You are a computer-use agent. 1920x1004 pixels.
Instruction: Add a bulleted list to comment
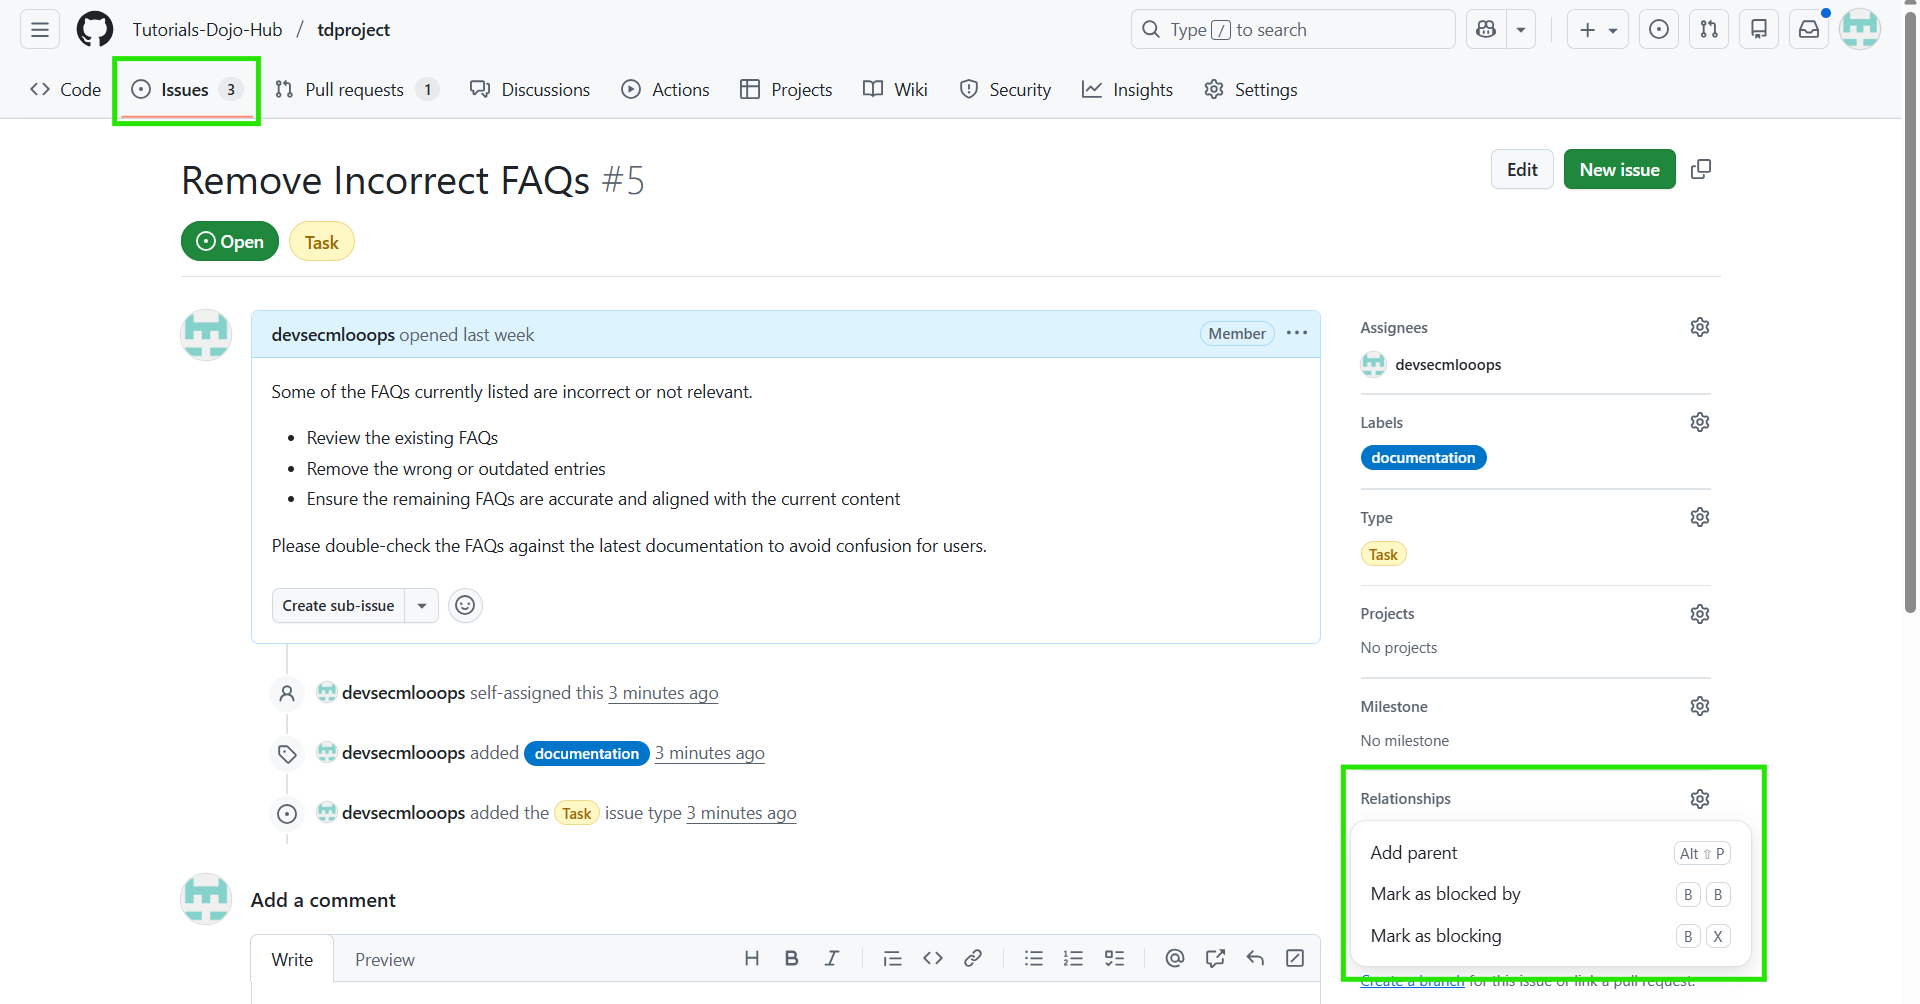1033,958
